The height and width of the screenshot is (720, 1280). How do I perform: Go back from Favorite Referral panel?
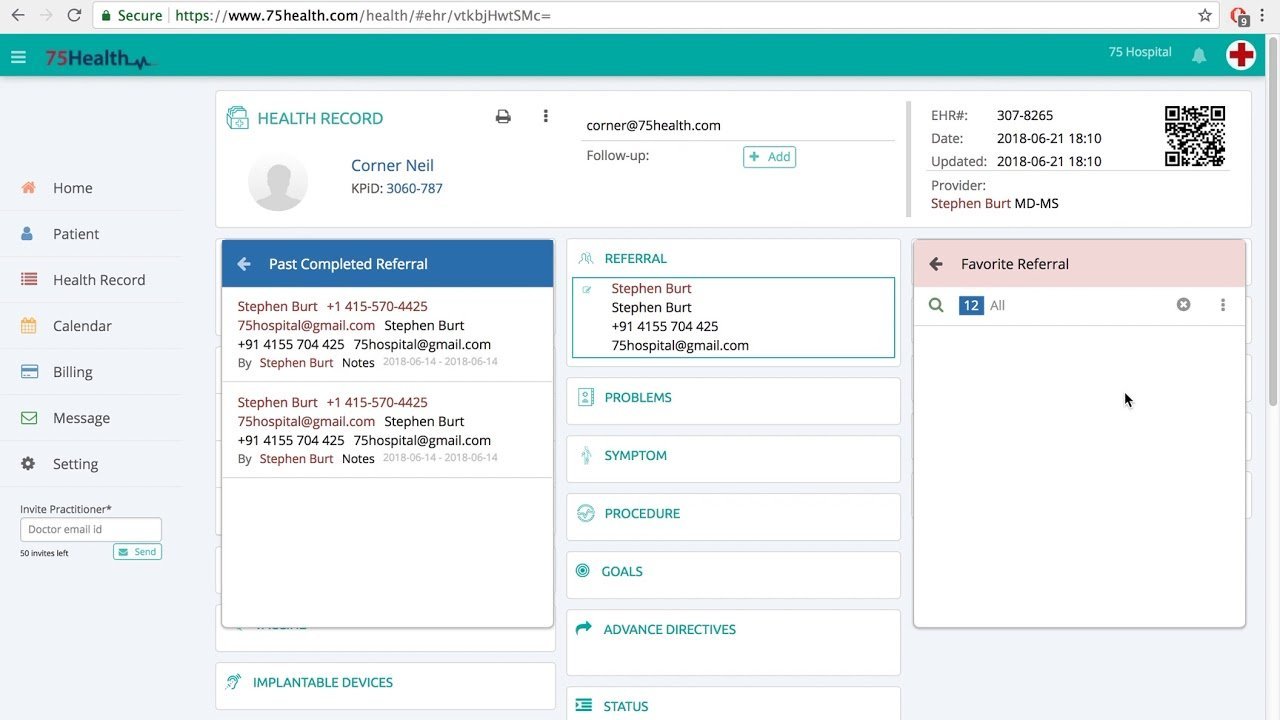(936, 264)
